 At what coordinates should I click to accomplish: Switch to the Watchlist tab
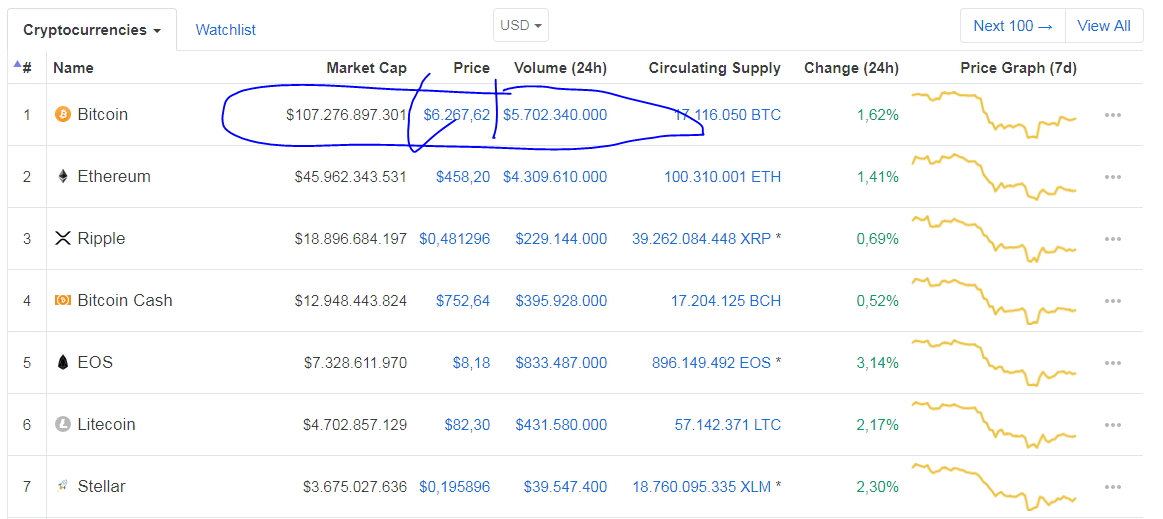[x=225, y=30]
